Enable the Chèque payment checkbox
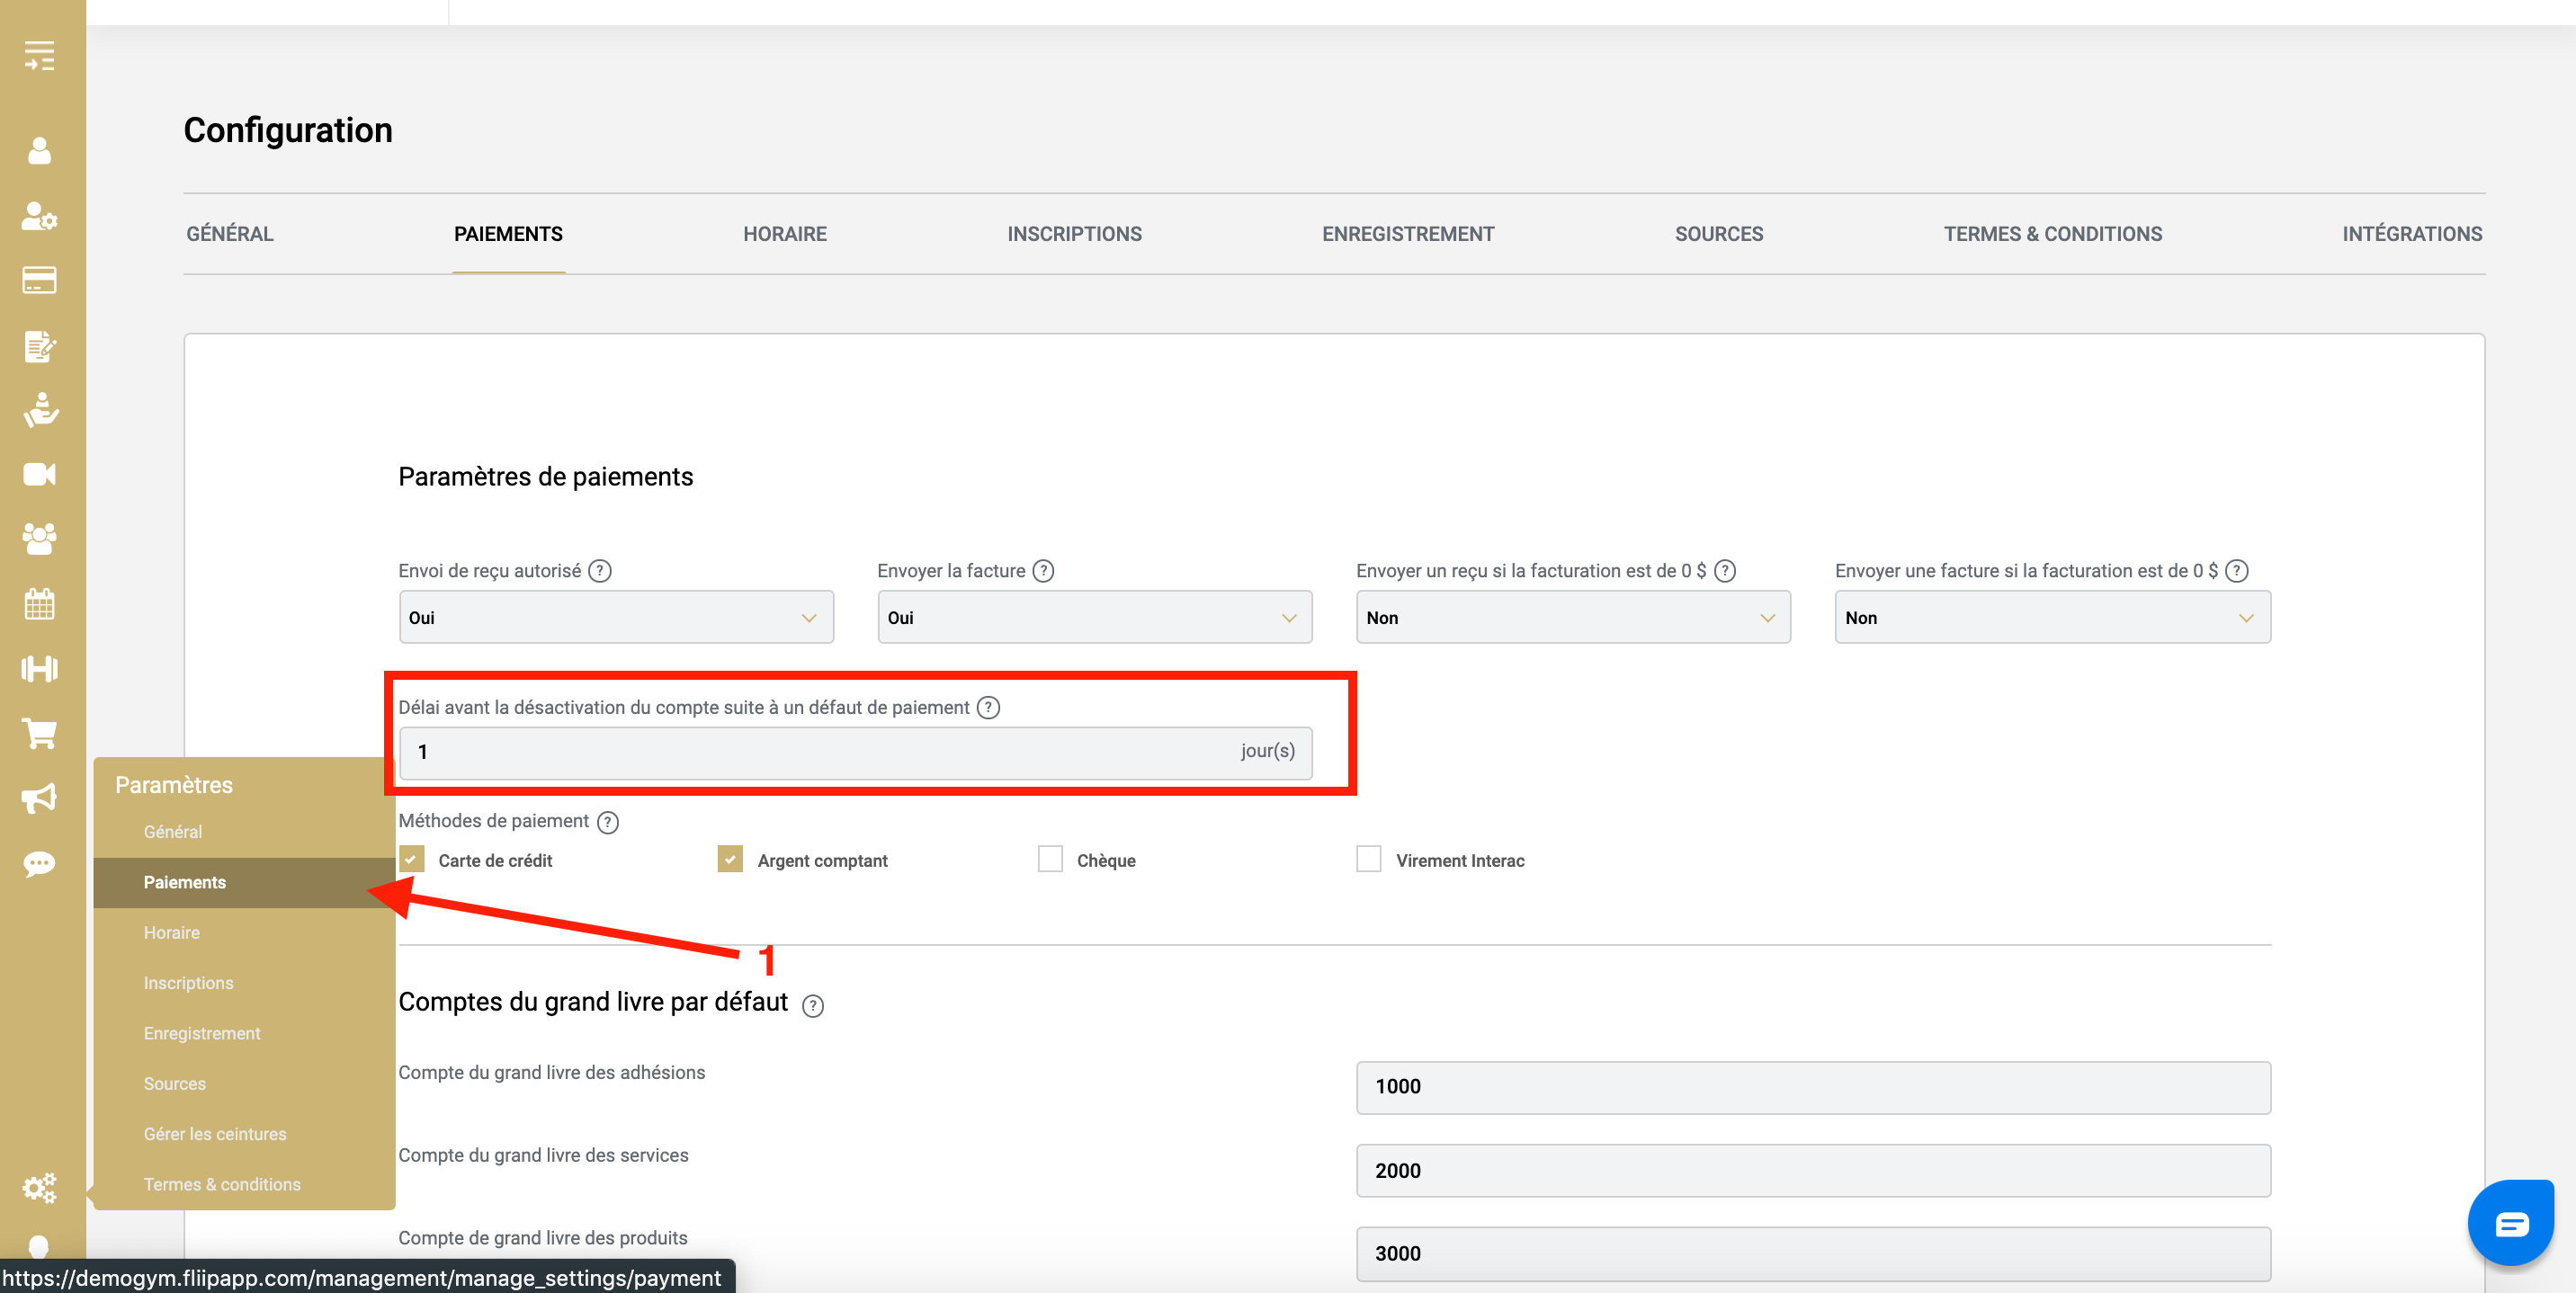Viewport: 2576px width, 1293px height. (1050, 860)
